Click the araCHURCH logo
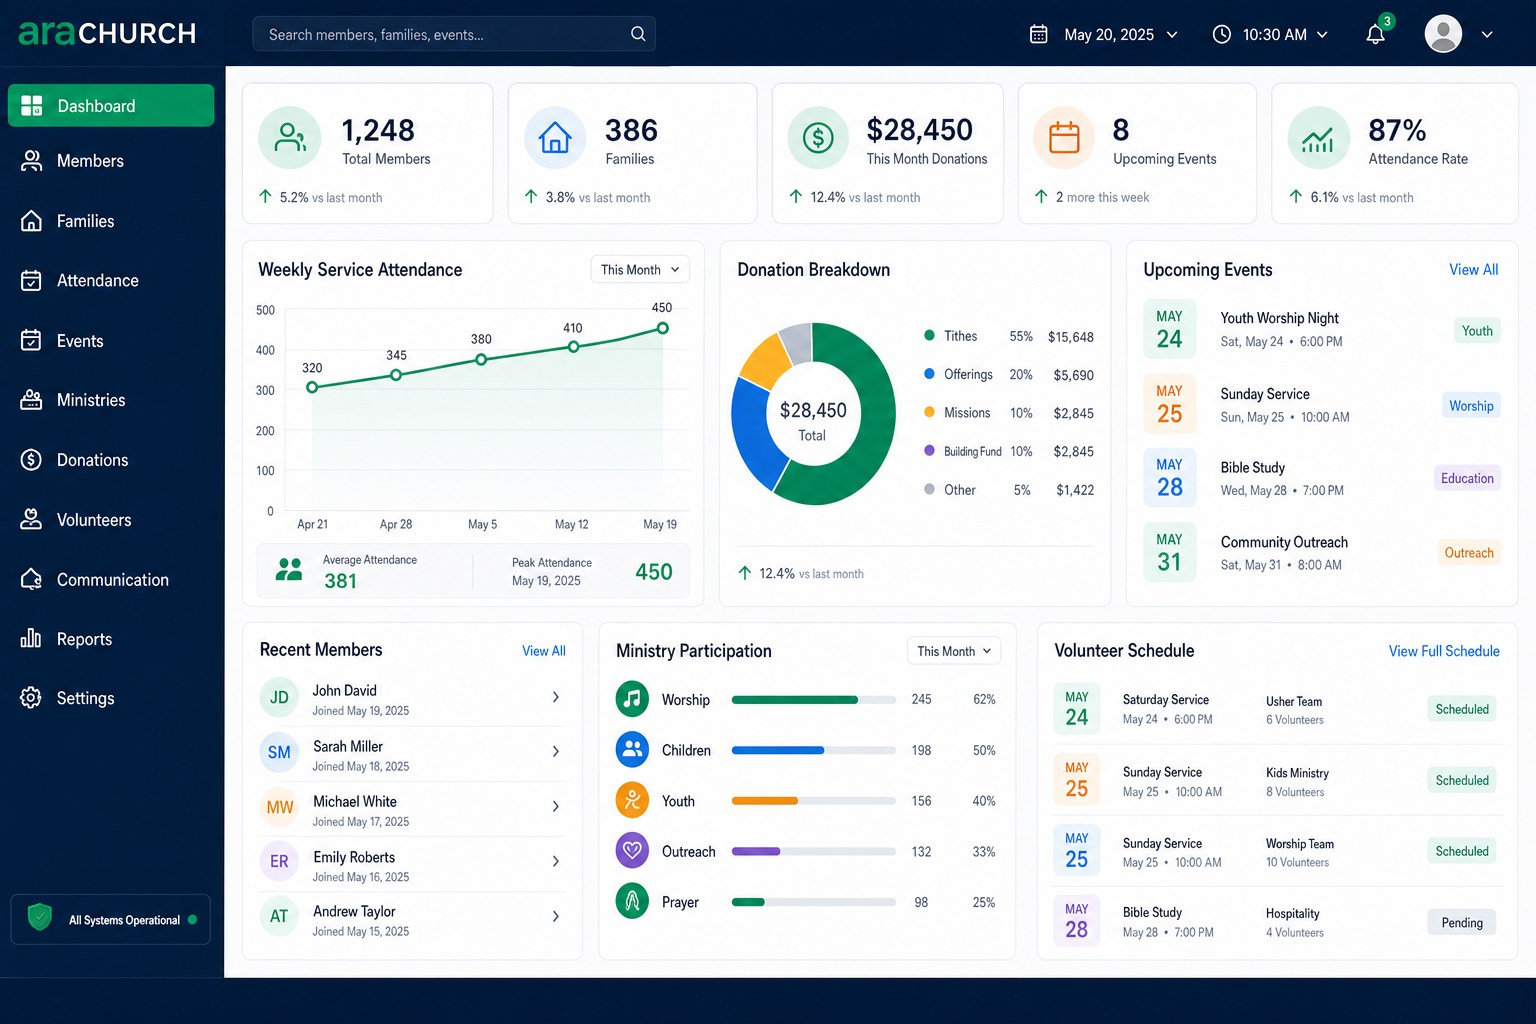 pyautogui.click(x=107, y=33)
